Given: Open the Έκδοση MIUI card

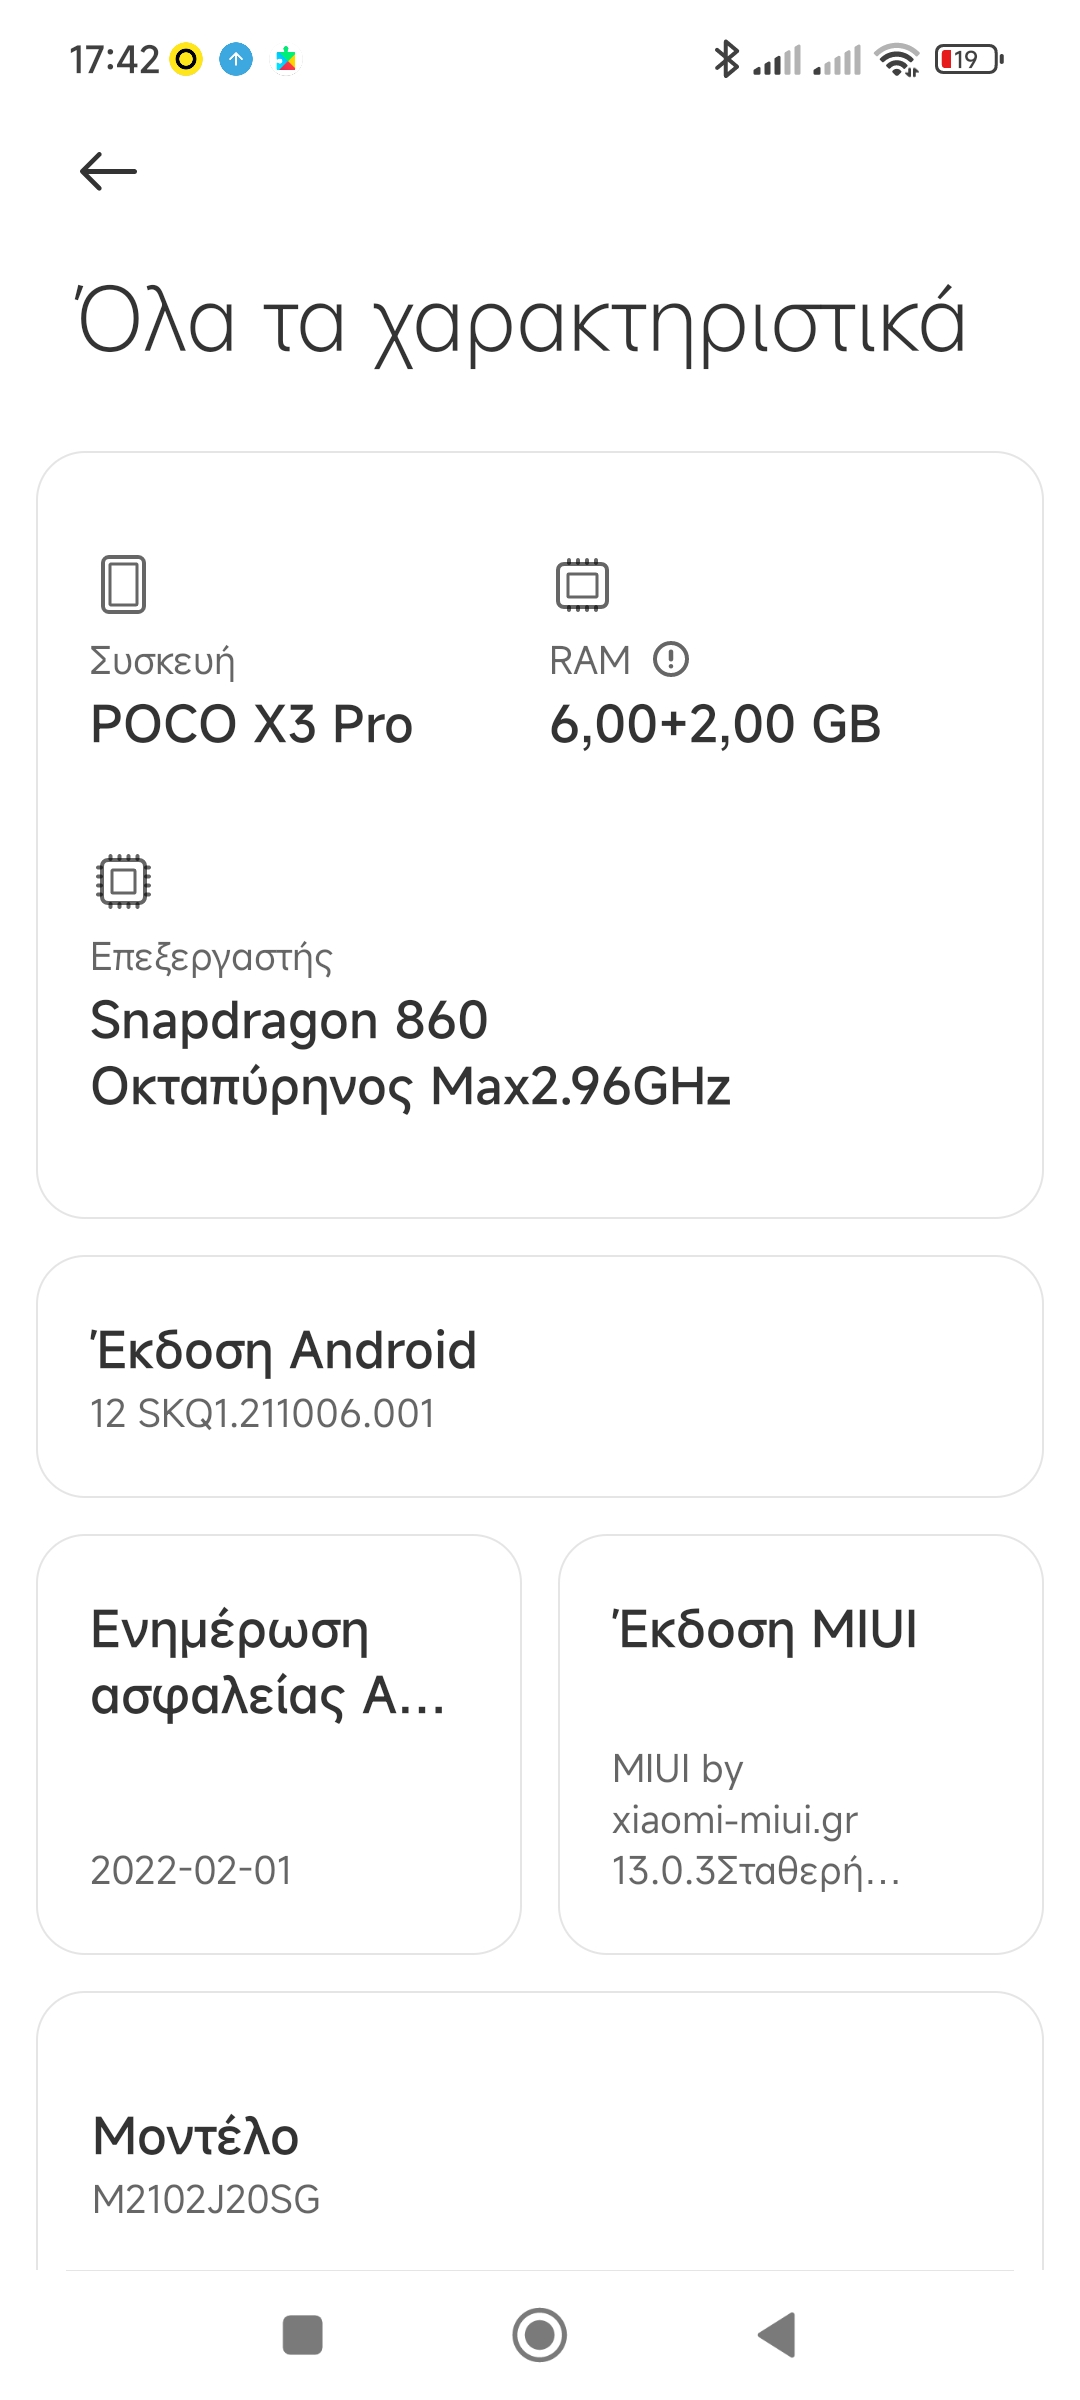Looking at the screenshot, I should pyautogui.click(x=800, y=1744).
